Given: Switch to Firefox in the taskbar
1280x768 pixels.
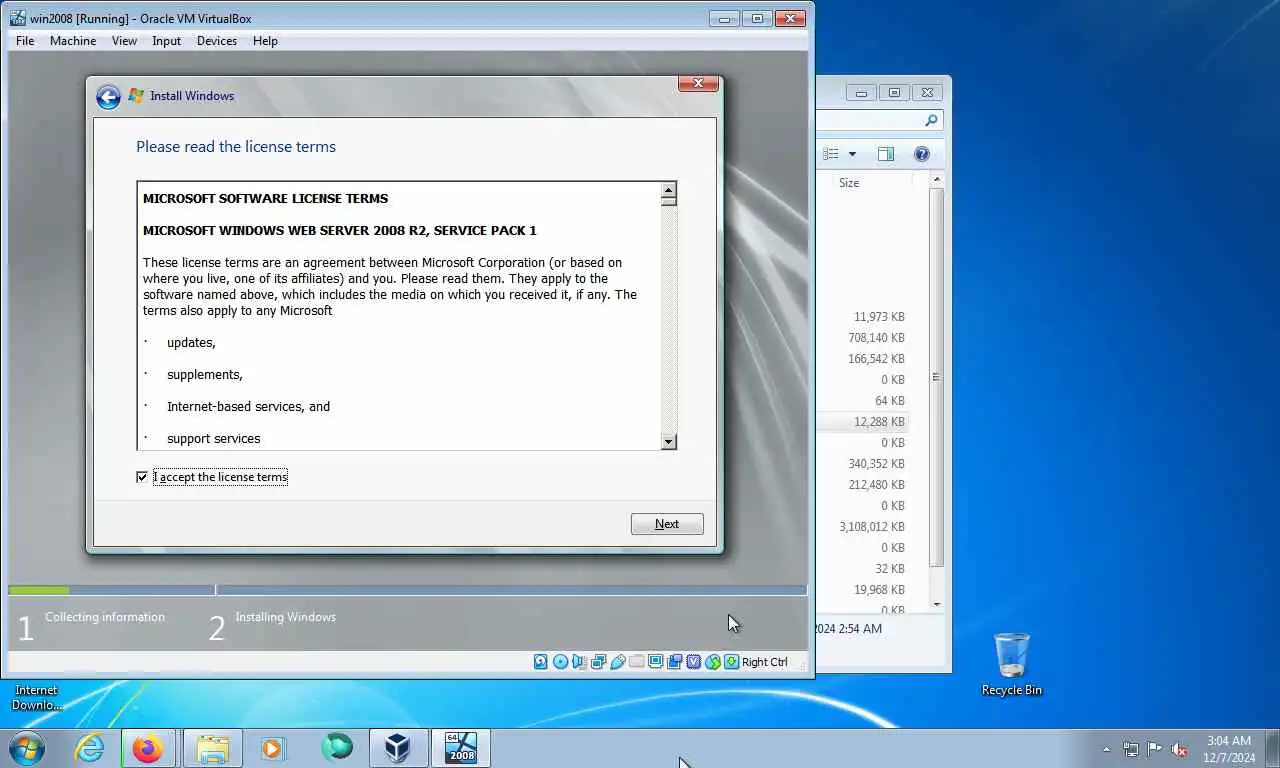Looking at the screenshot, I should [x=148, y=748].
